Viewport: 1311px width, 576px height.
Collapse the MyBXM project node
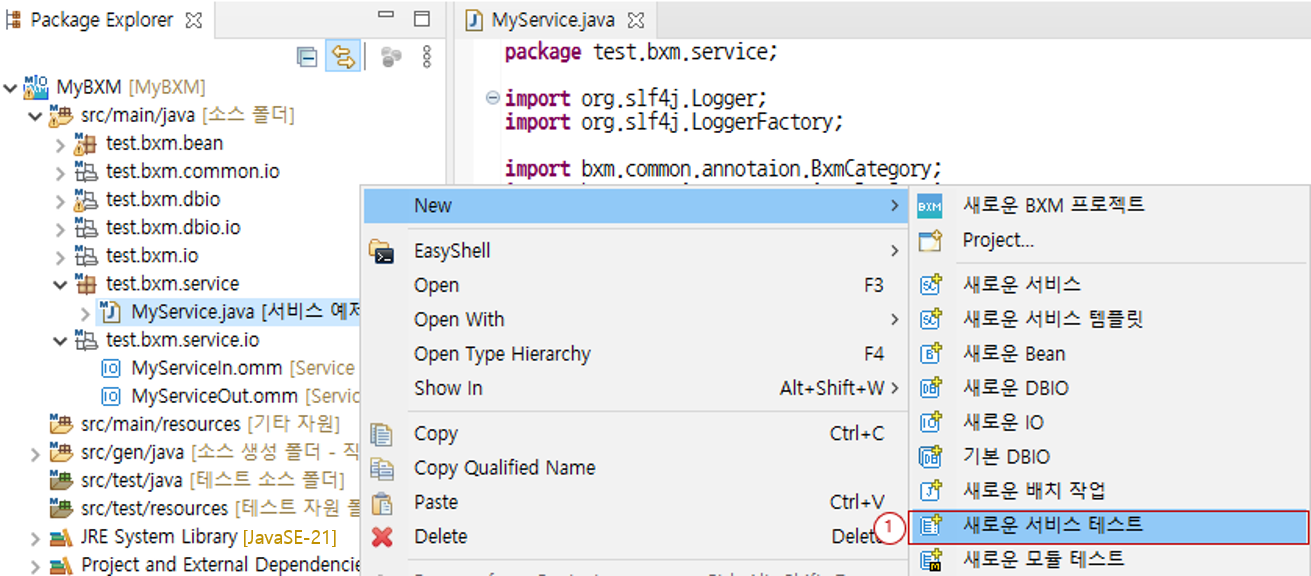pyautogui.click(x=11, y=87)
